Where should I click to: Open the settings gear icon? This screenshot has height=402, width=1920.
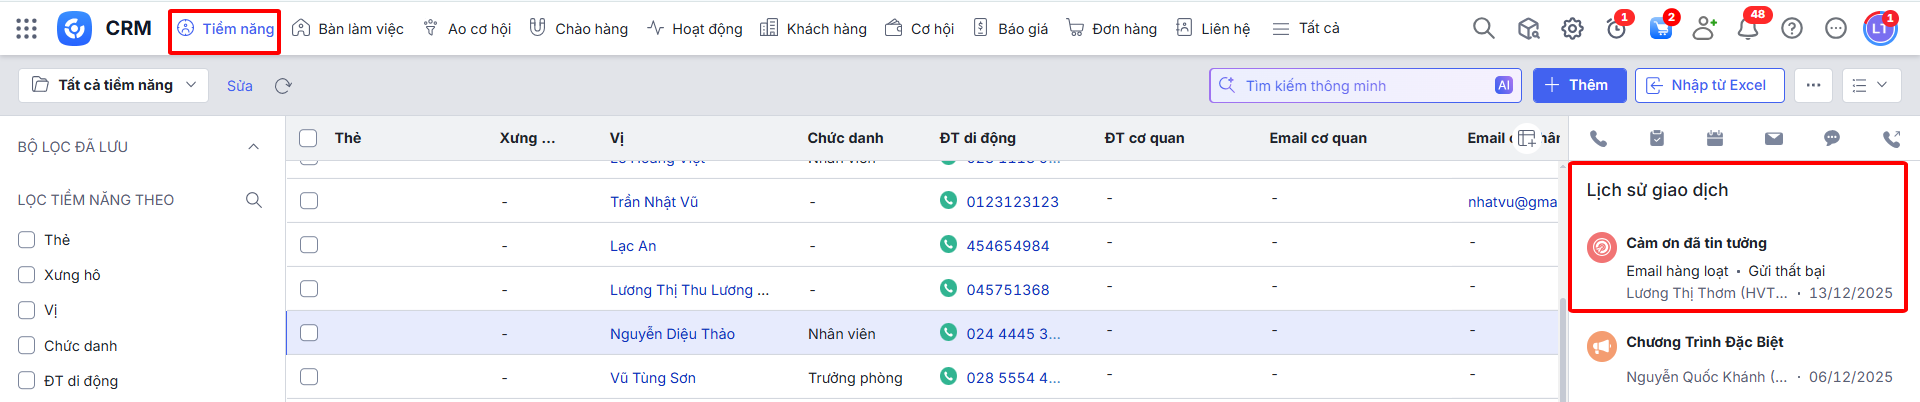pos(1572,29)
